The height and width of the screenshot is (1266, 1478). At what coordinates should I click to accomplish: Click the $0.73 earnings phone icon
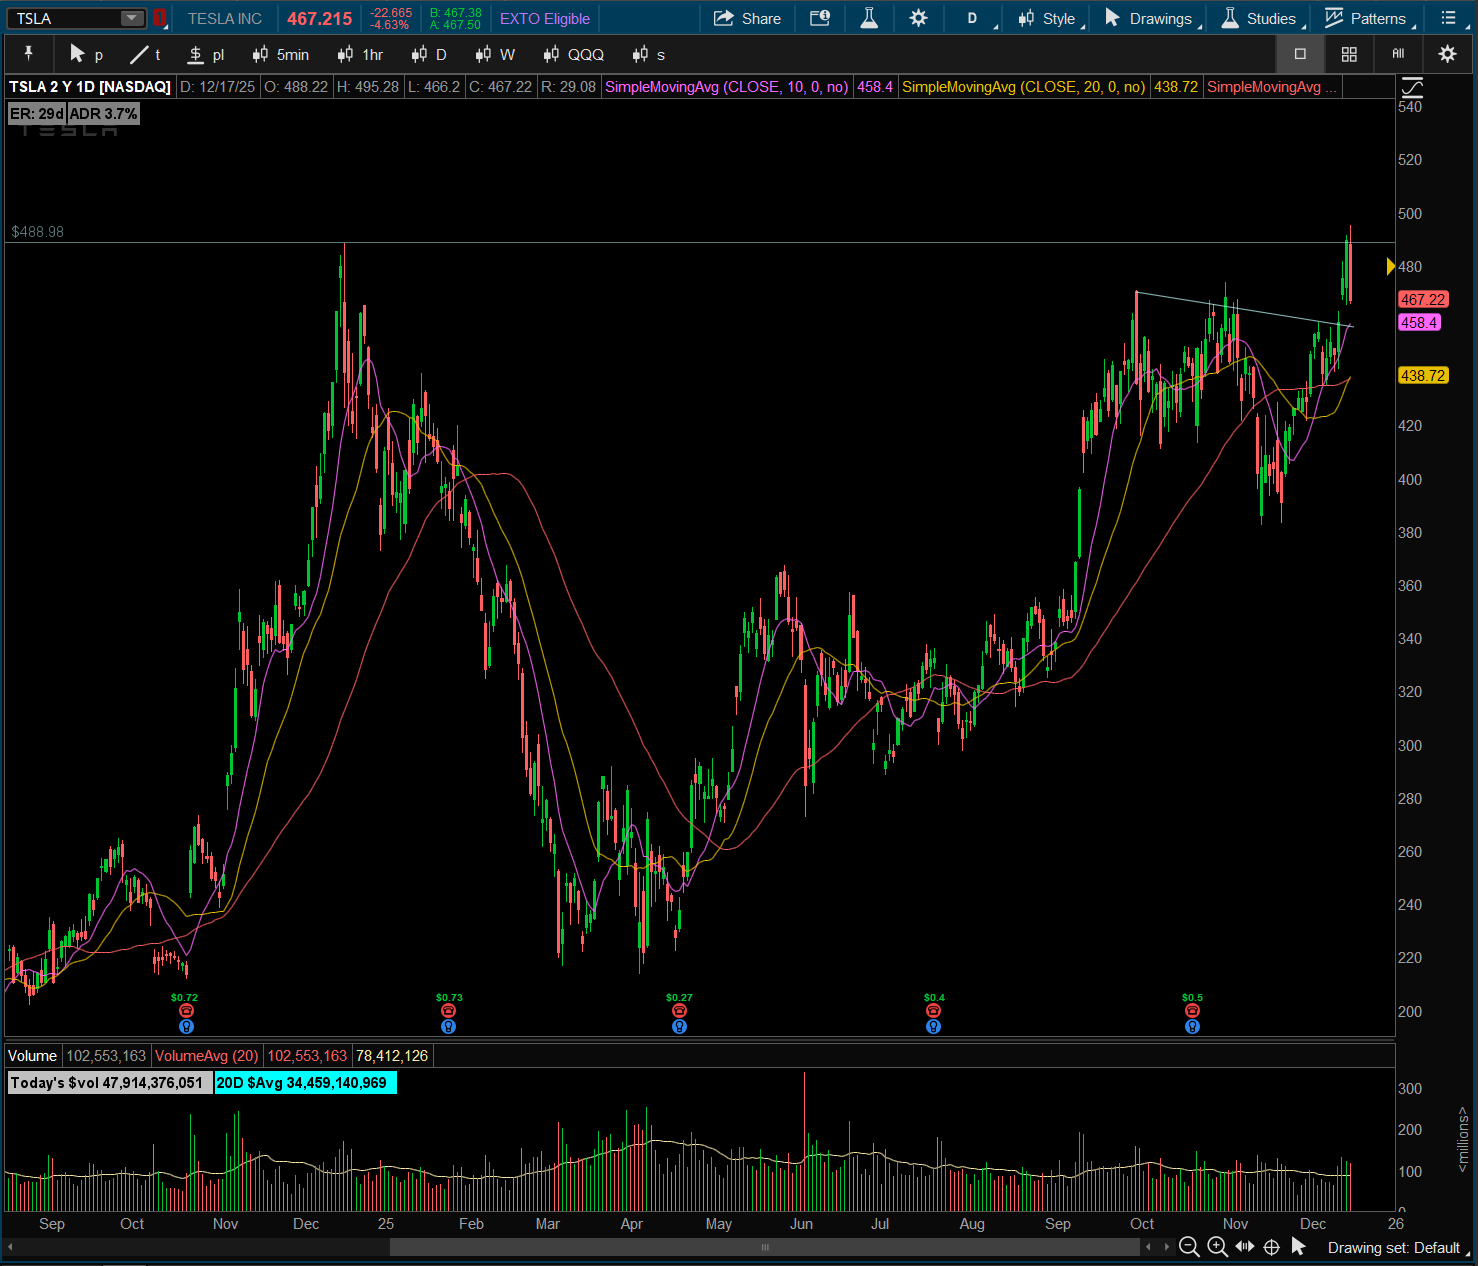click(448, 1011)
